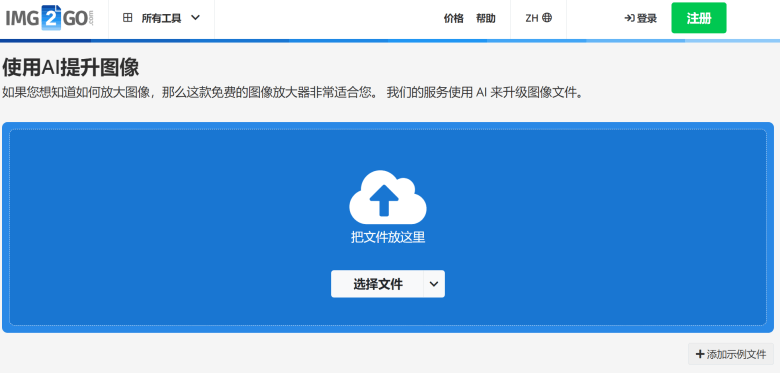Open the 价格 page

[x=453, y=19]
